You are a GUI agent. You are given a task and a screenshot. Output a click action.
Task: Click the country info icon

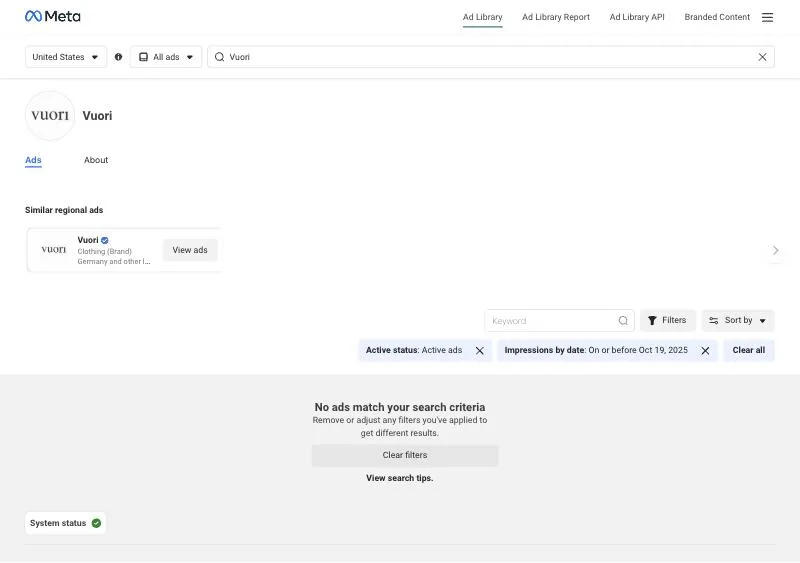point(118,57)
